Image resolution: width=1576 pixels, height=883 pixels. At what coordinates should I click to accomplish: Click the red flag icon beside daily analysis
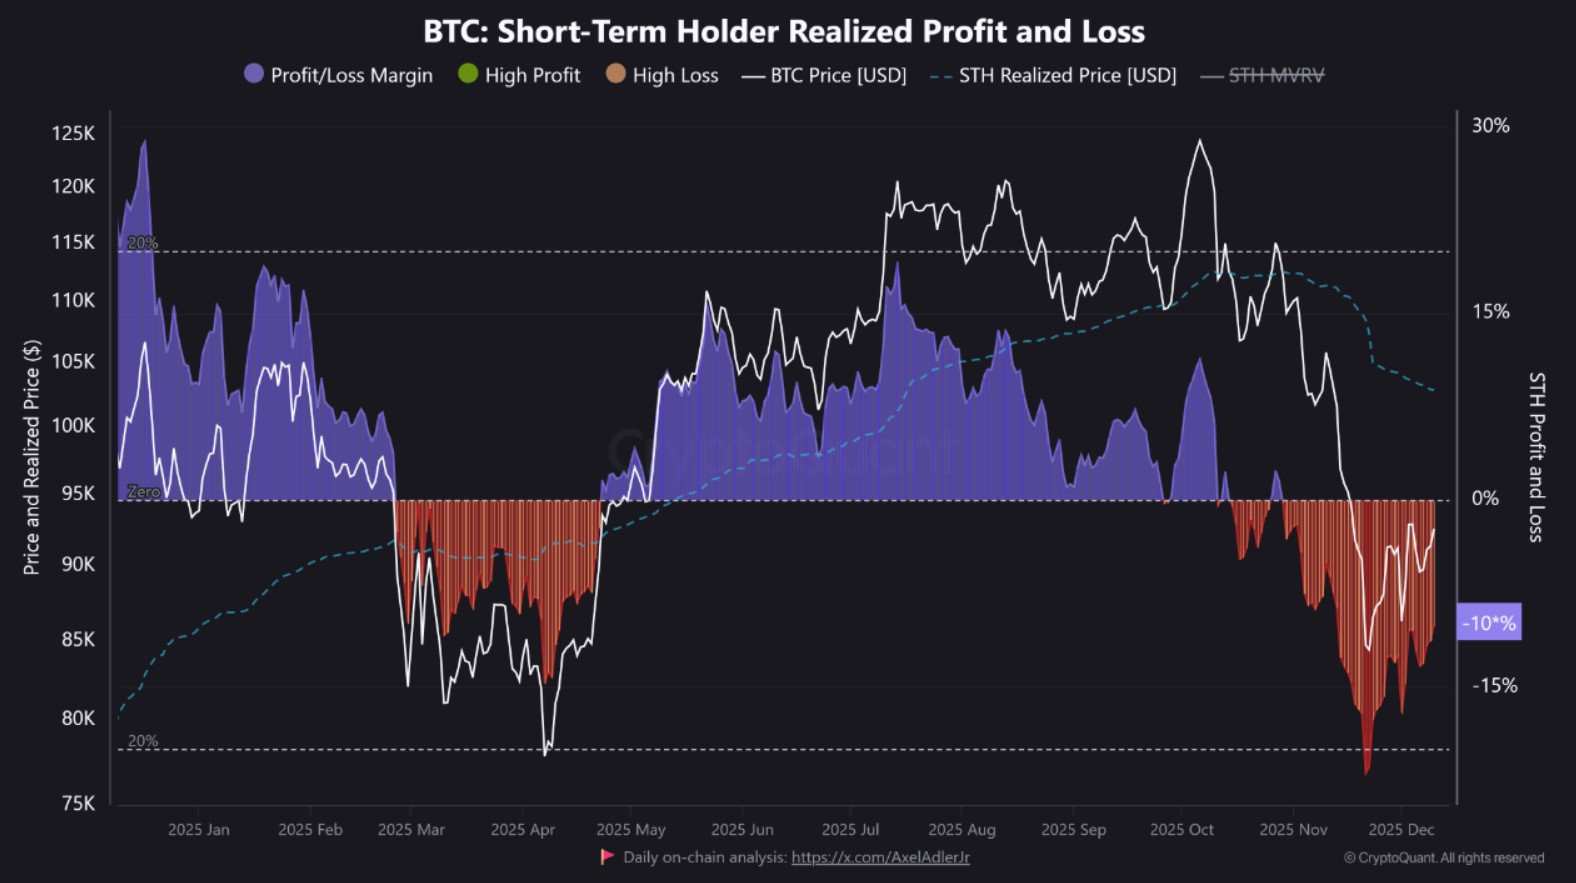607,857
